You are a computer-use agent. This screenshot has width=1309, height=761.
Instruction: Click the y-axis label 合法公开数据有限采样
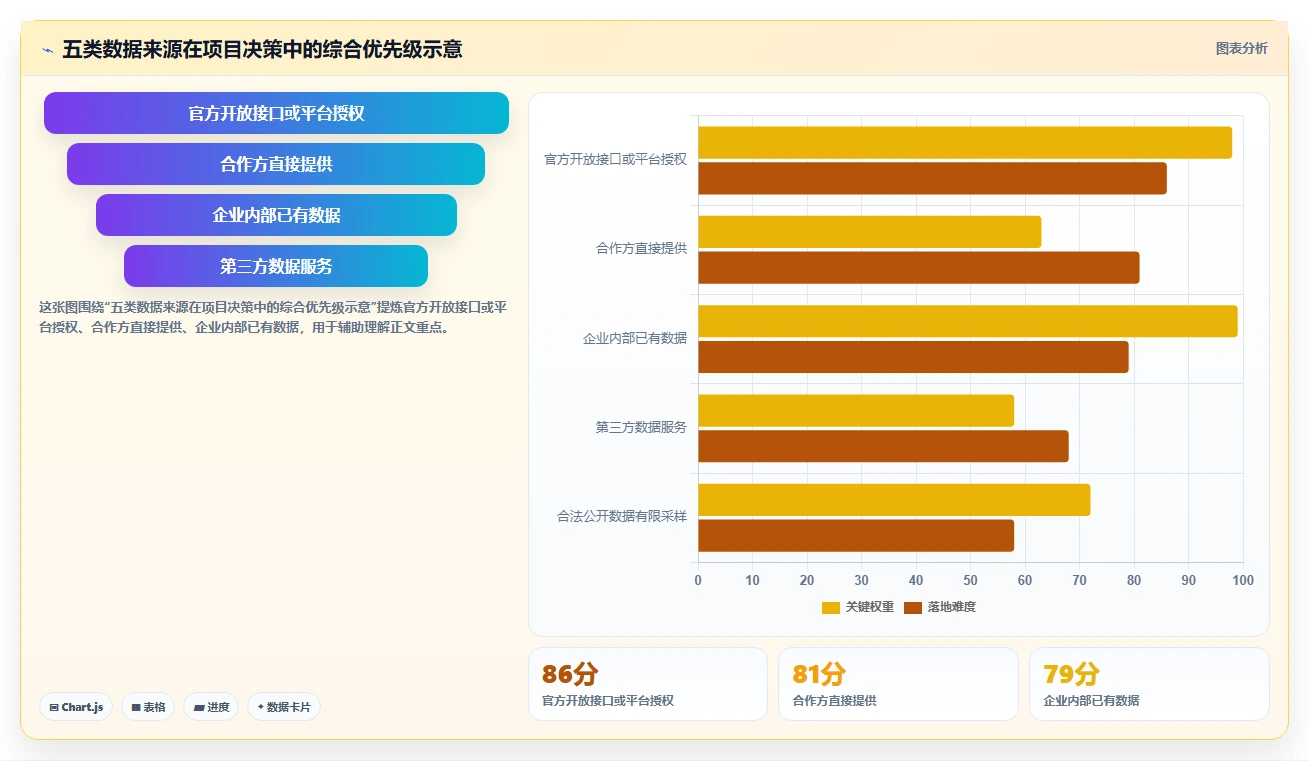tap(622, 517)
